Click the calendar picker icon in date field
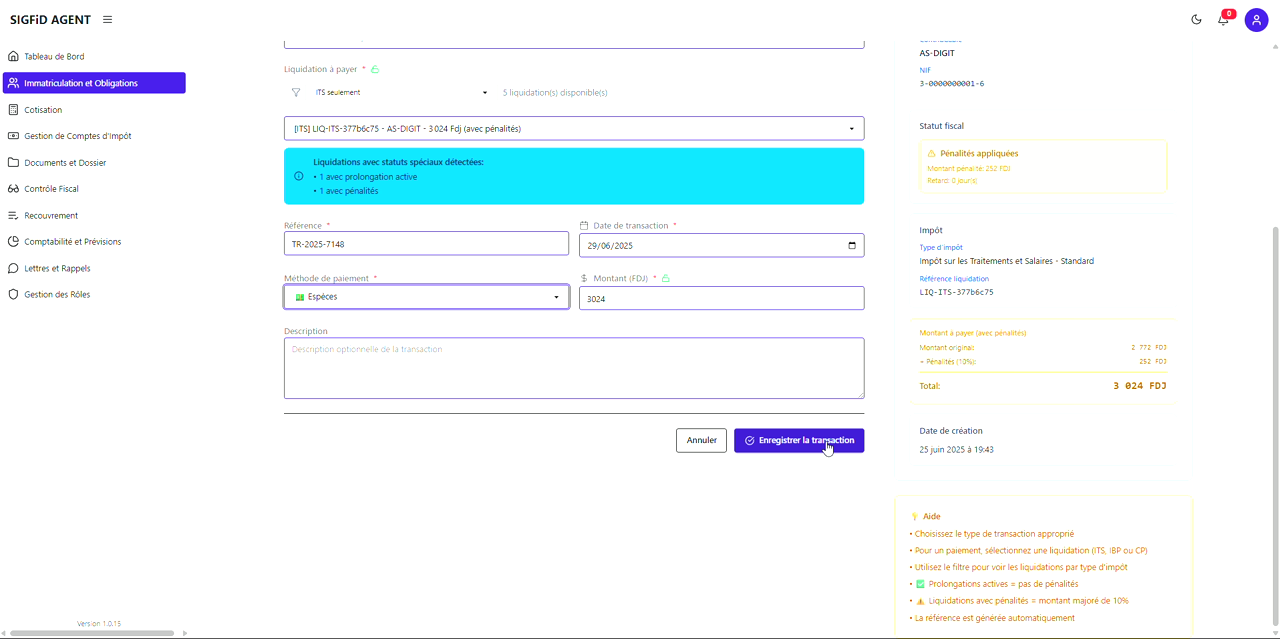 pos(852,245)
